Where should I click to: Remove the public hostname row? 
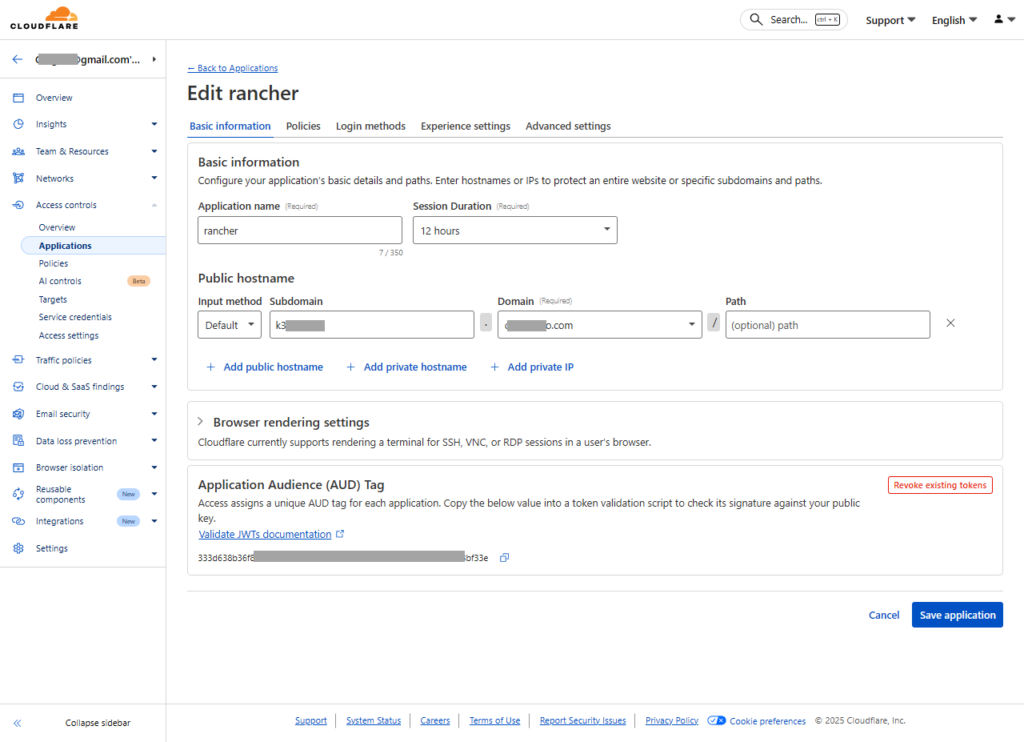coord(950,324)
